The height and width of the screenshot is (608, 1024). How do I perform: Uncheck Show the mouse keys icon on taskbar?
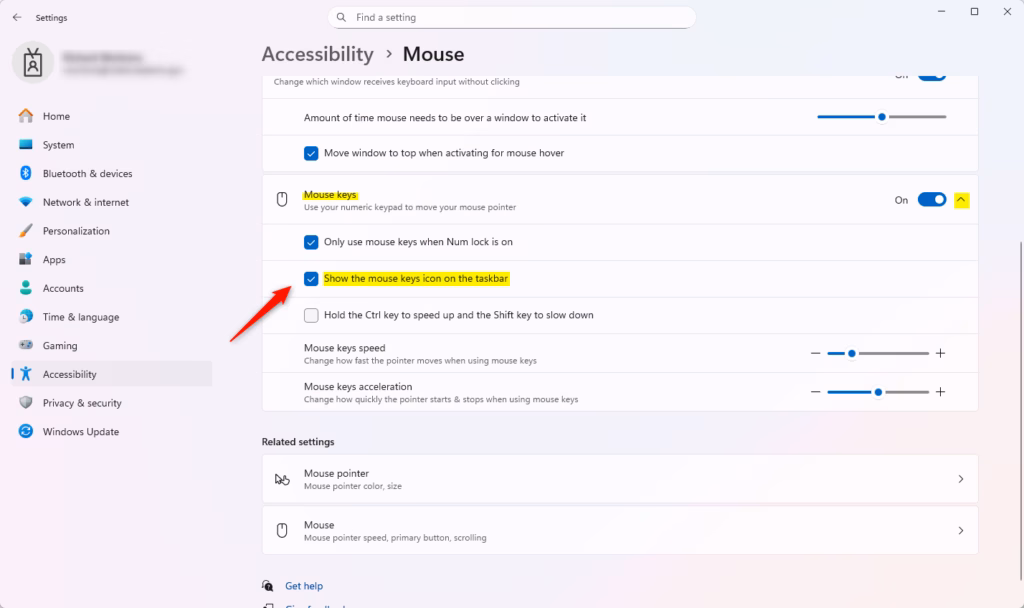tap(311, 279)
